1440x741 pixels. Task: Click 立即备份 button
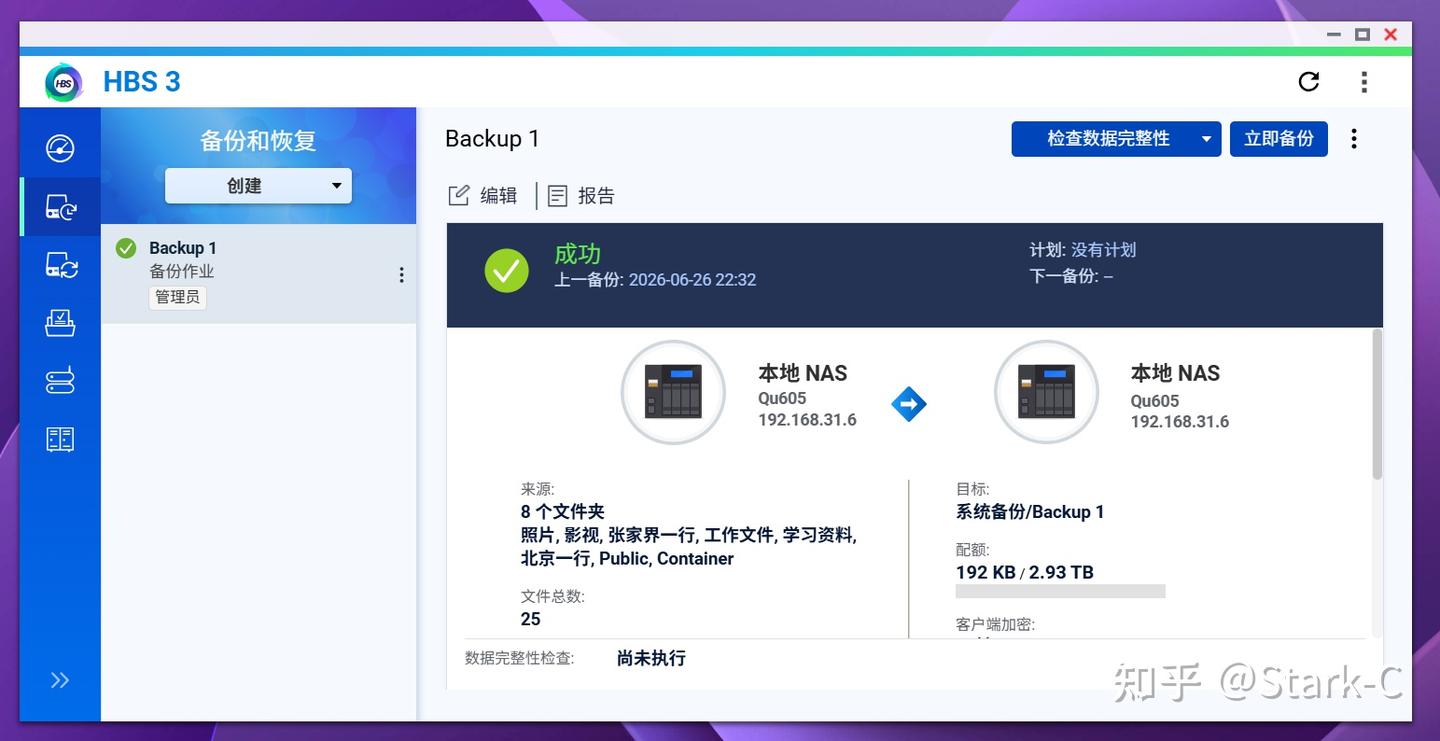pos(1279,139)
